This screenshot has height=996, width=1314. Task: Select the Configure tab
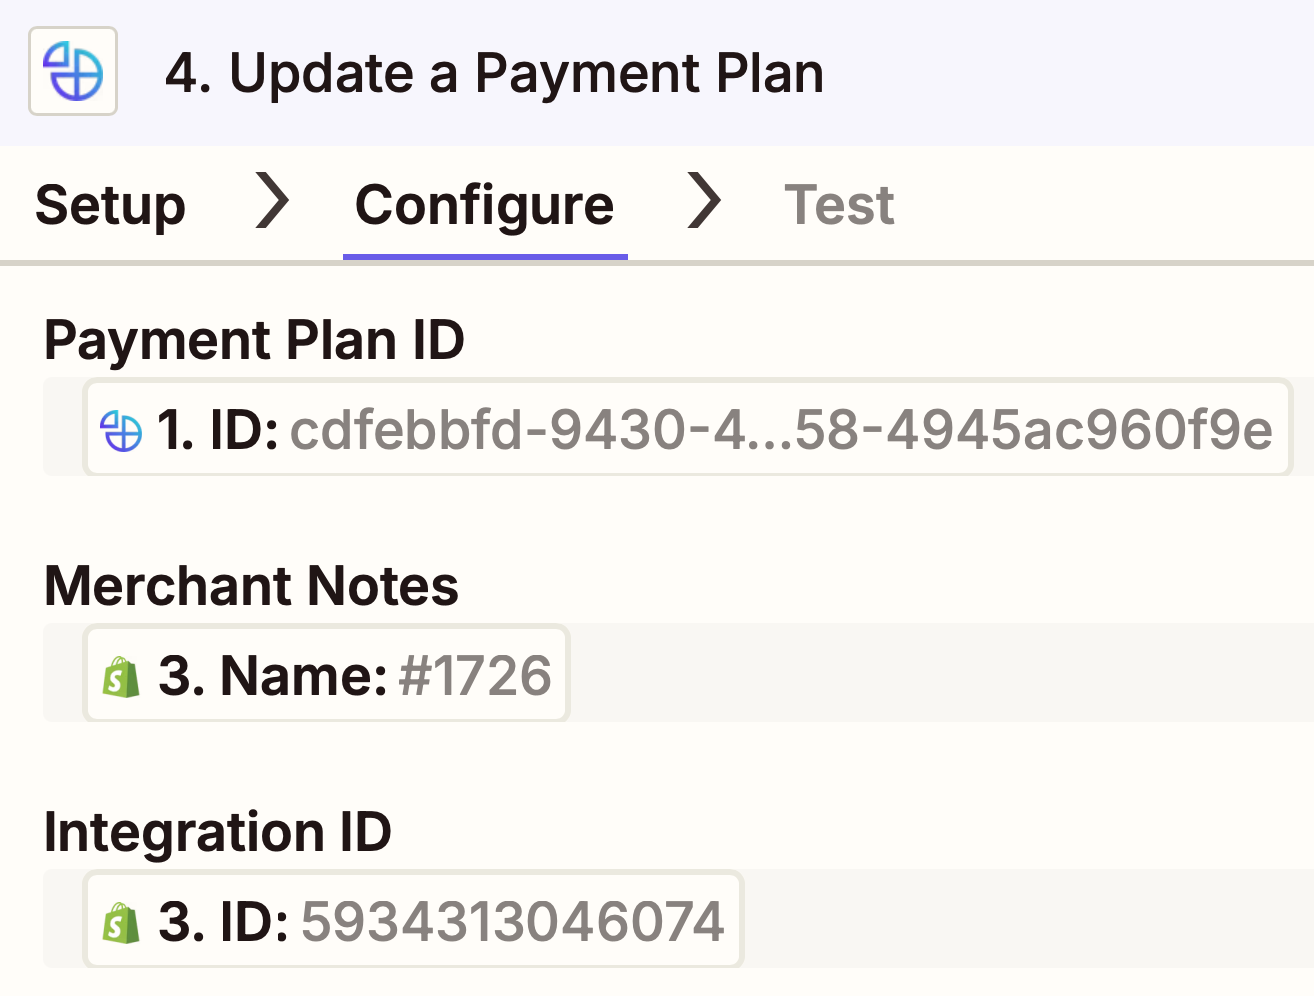click(x=484, y=205)
